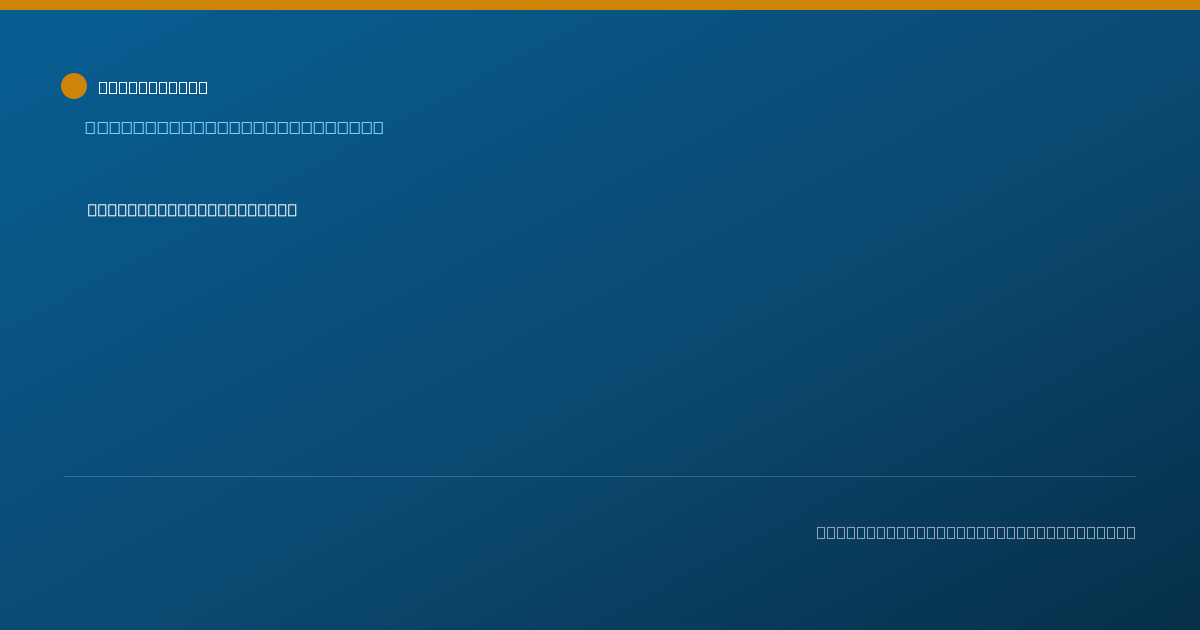
Task: Click the right end of the horizontal divider line
Action: (x=1134, y=476)
